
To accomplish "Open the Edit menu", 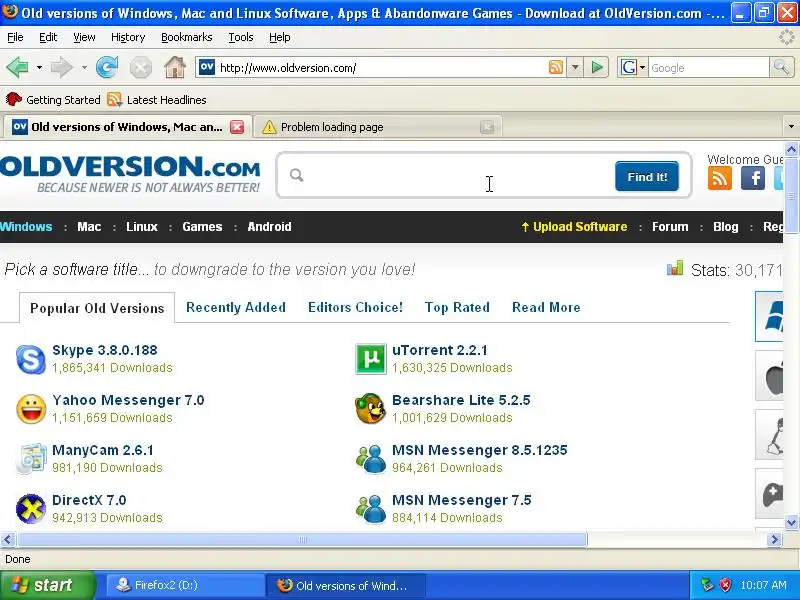I will click(x=48, y=37).
